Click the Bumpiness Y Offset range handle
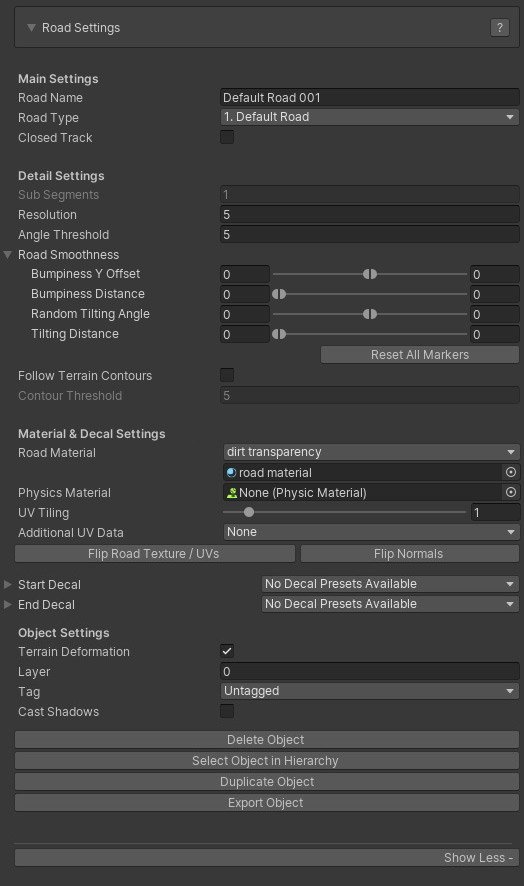This screenshot has height=886, width=524. point(370,274)
